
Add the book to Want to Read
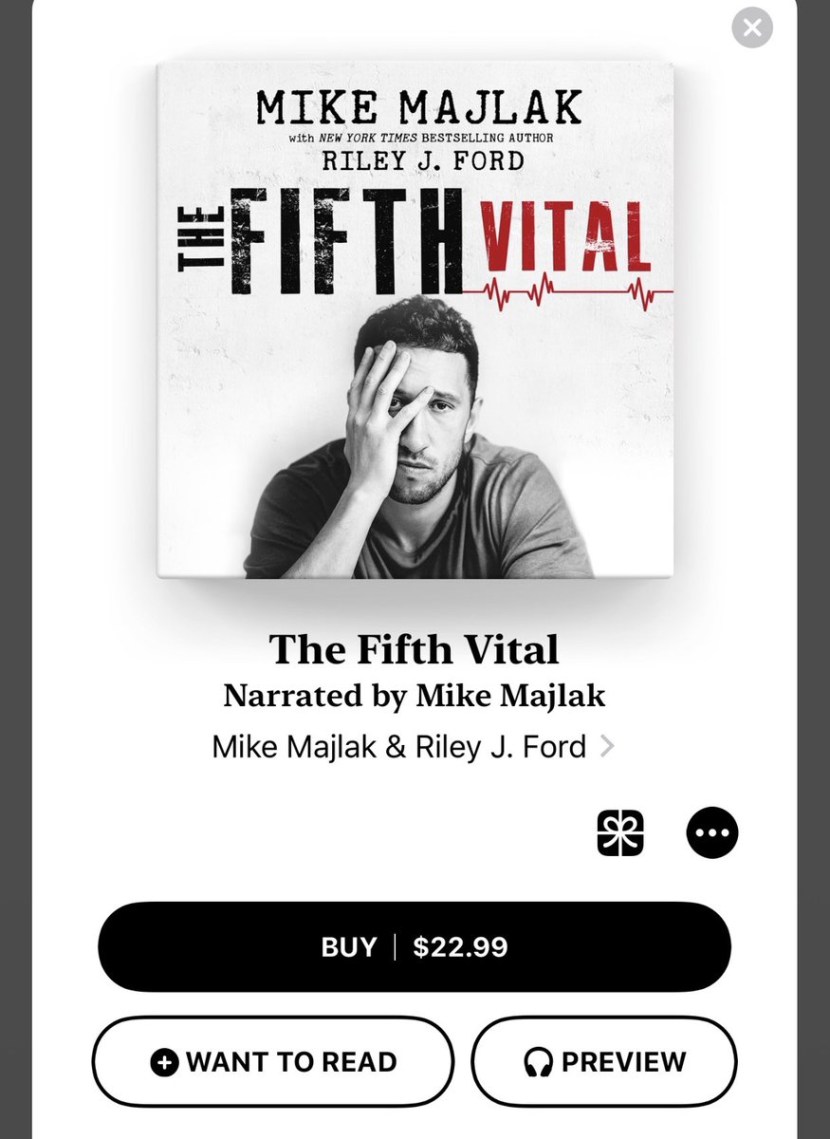[x=273, y=1061]
